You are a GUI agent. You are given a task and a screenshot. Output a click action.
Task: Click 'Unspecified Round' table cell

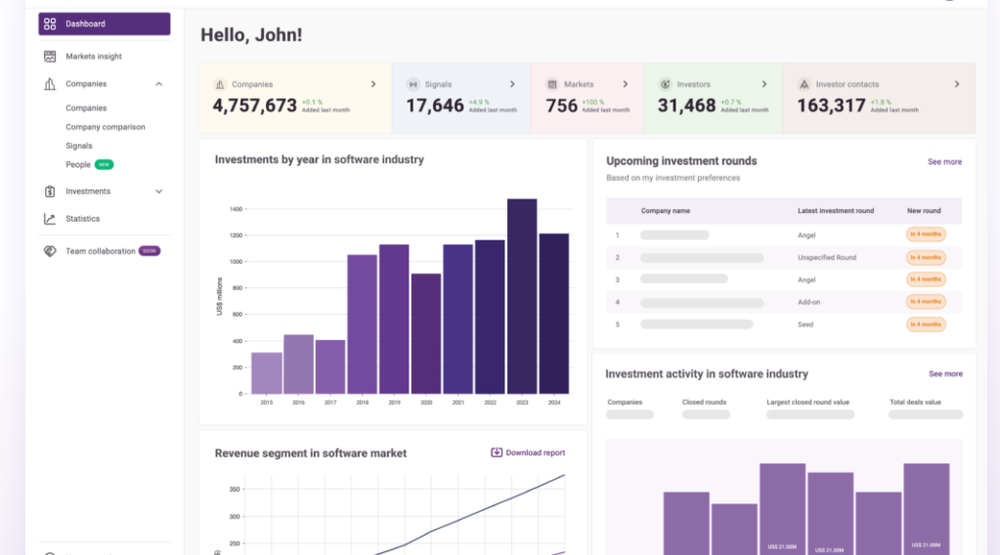tap(827, 258)
